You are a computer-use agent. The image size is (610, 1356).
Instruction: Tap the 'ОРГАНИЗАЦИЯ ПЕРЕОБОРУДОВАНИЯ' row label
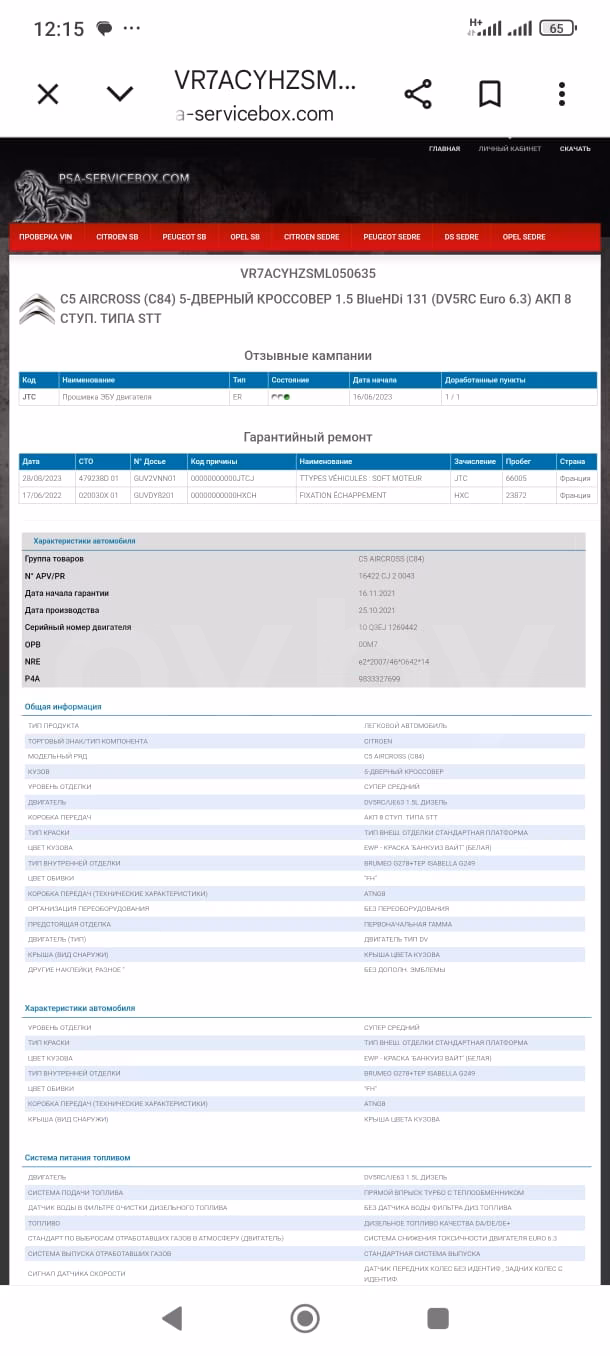pyautogui.click(x=88, y=908)
